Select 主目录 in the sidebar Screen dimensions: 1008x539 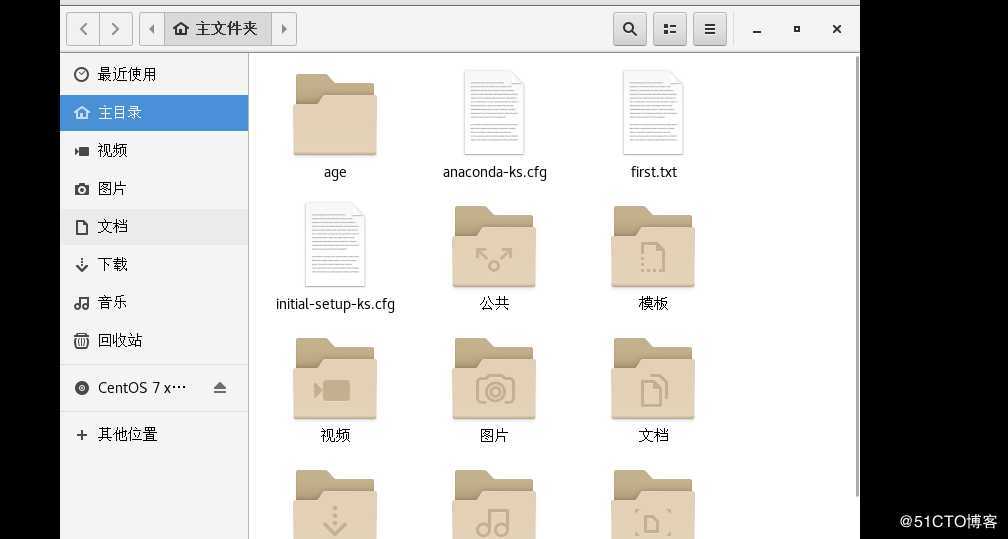point(154,113)
